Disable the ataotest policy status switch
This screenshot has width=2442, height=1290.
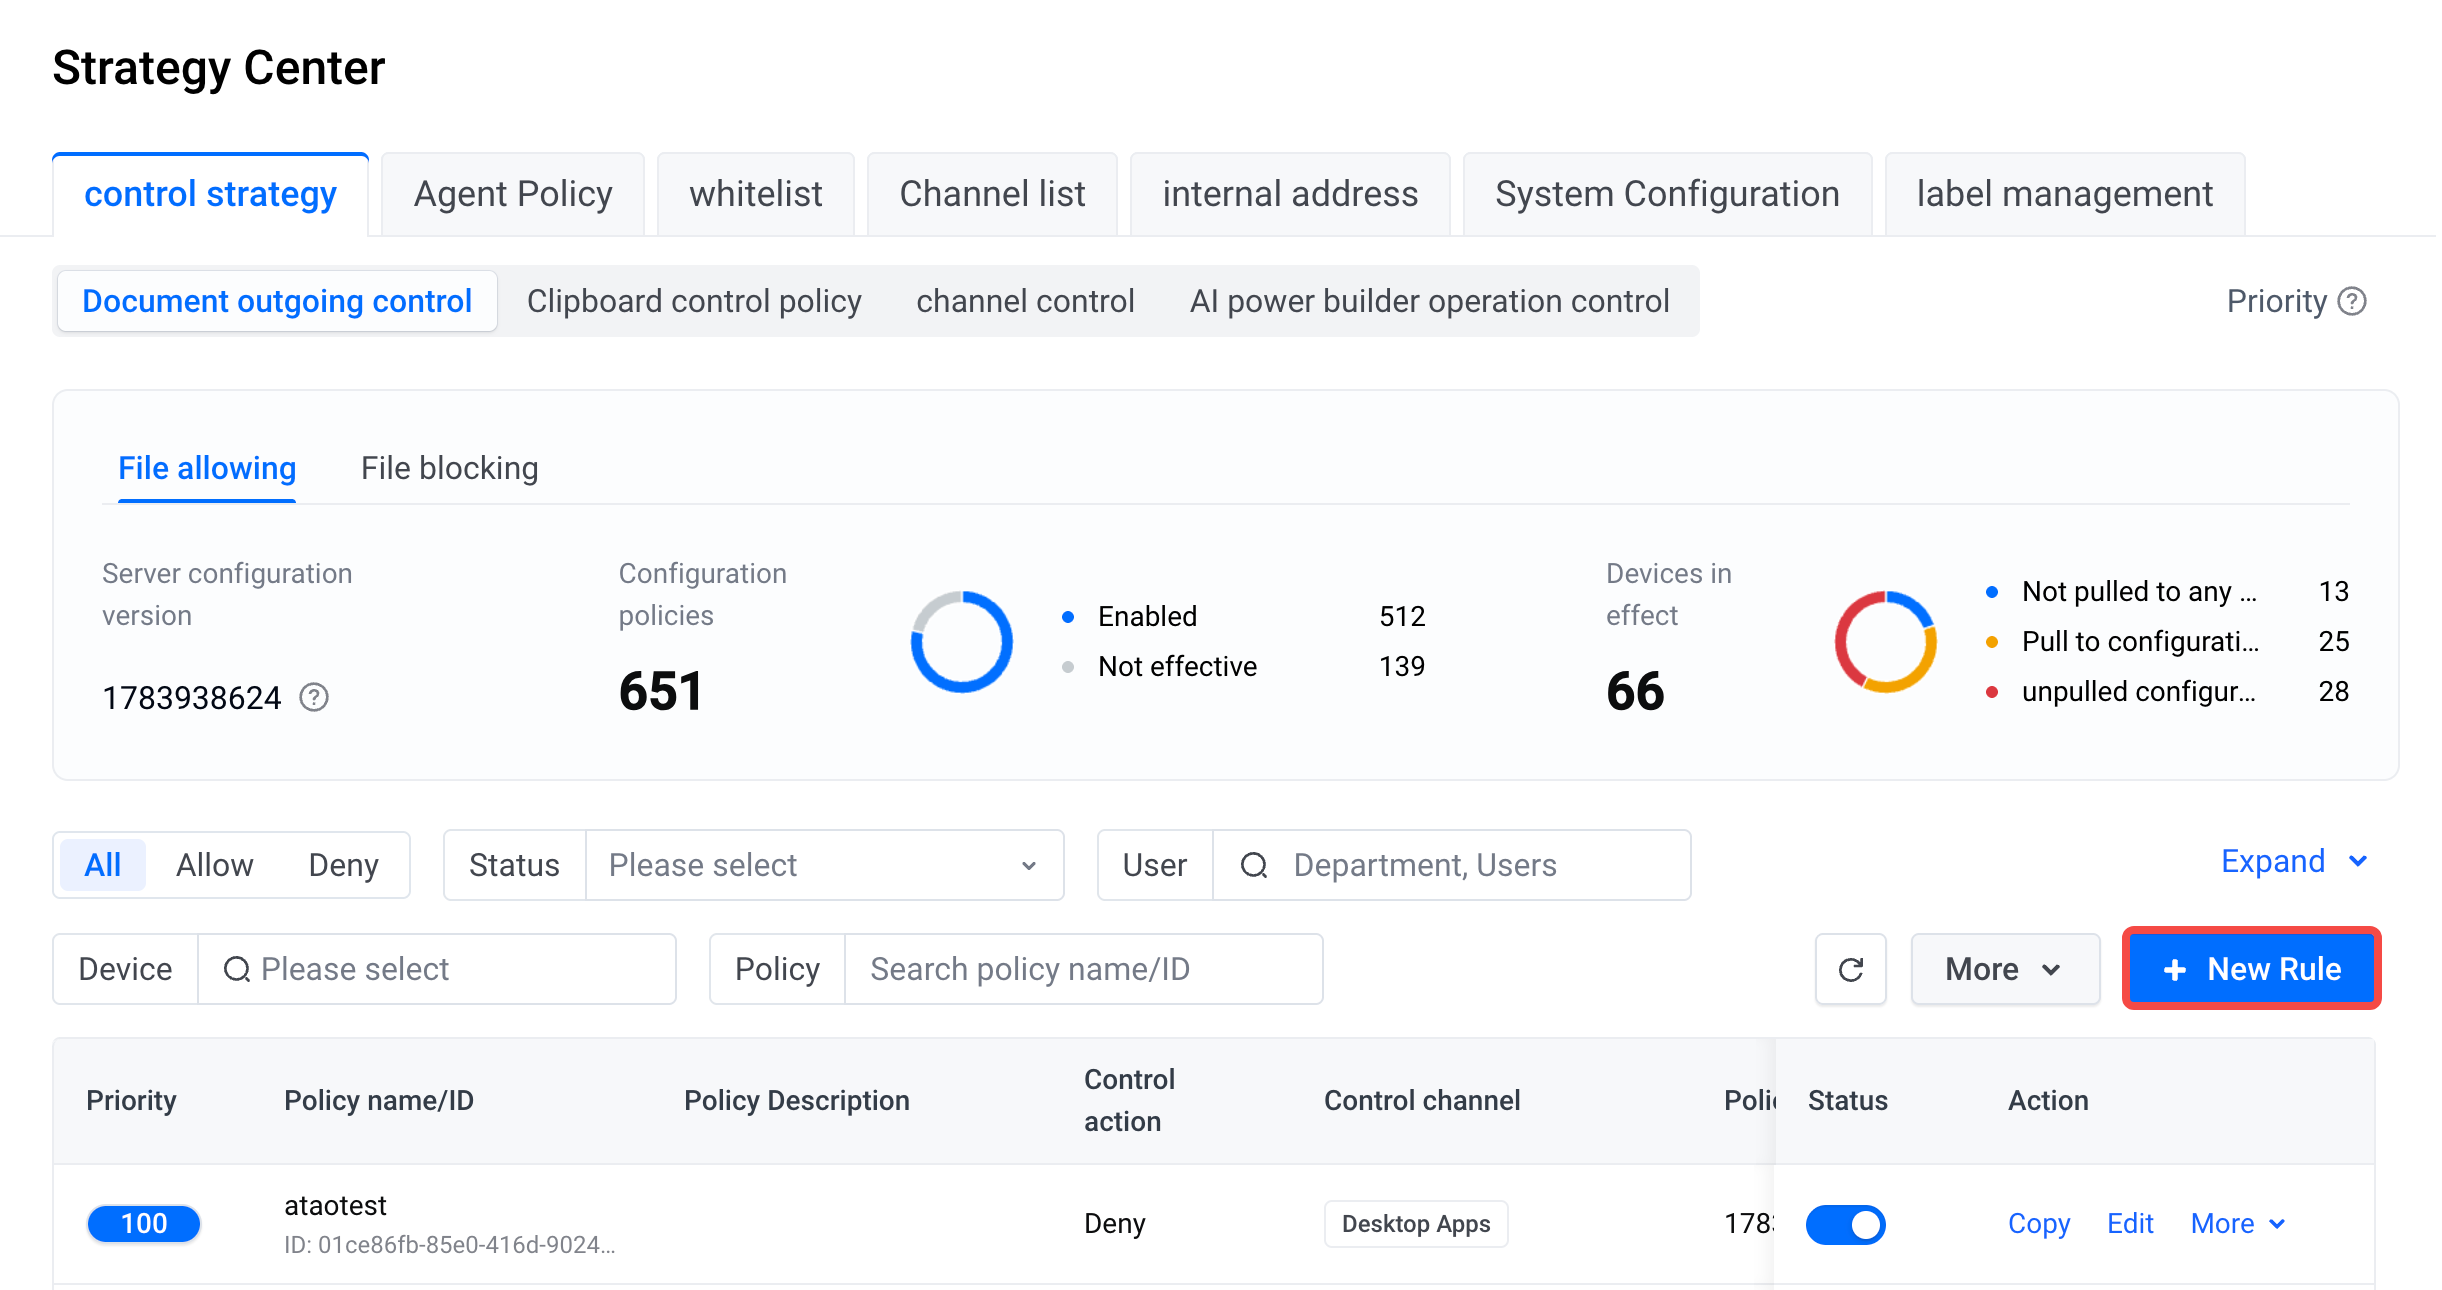click(x=1845, y=1224)
